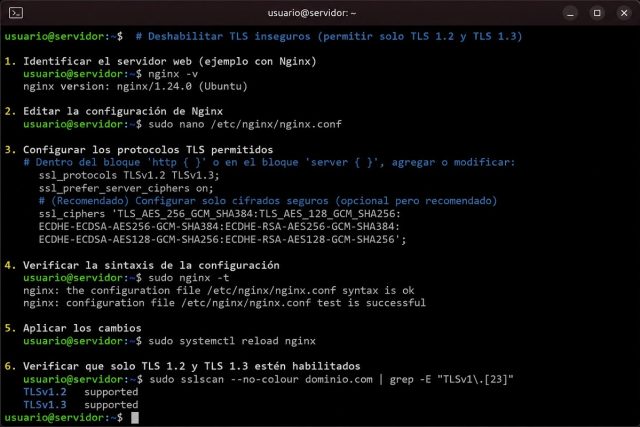Click heading 'Aplicar los cambios'
This screenshot has height=427, width=640.
[82, 328]
